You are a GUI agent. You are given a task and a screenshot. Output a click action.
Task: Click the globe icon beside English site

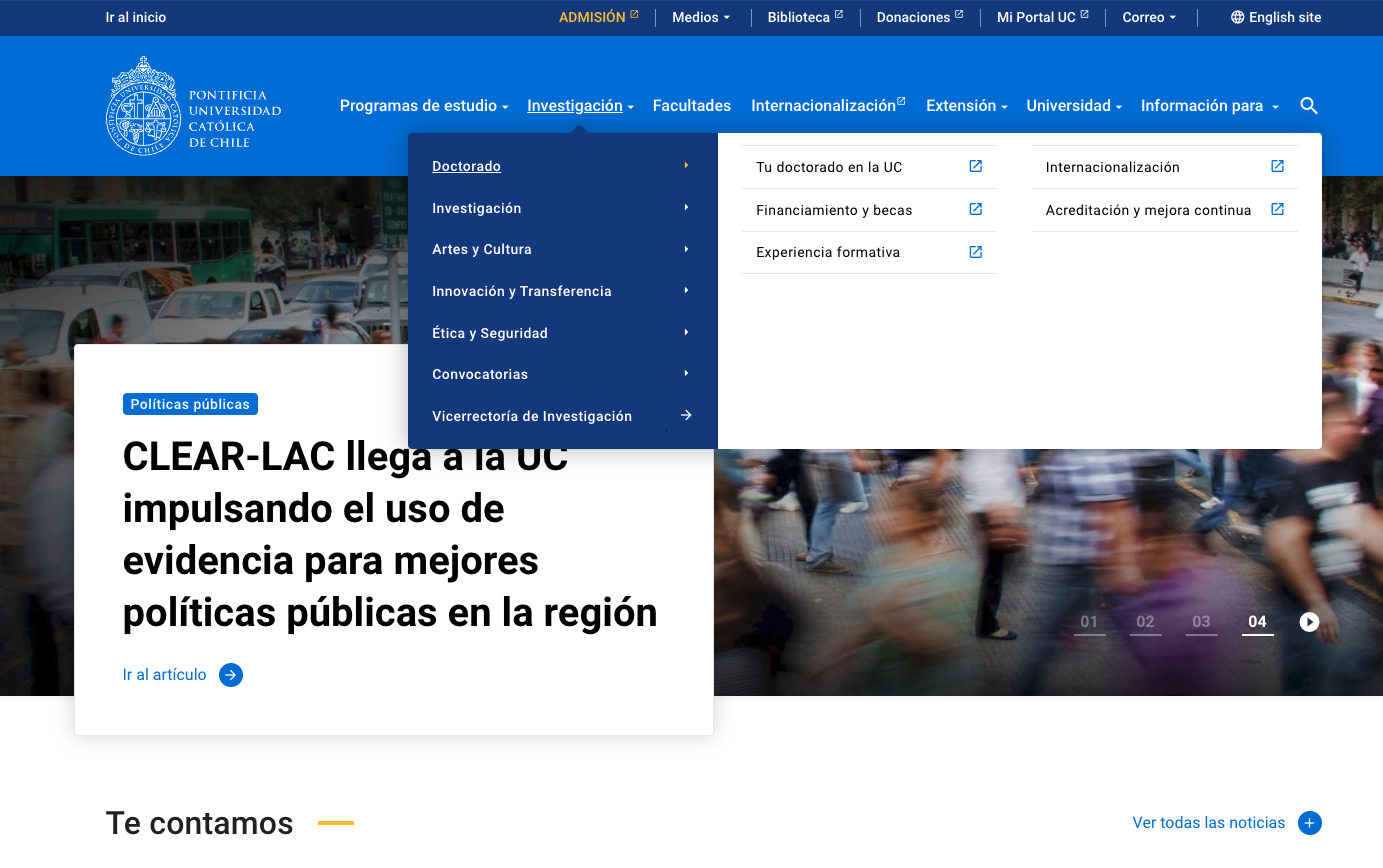click(1238, 17)
